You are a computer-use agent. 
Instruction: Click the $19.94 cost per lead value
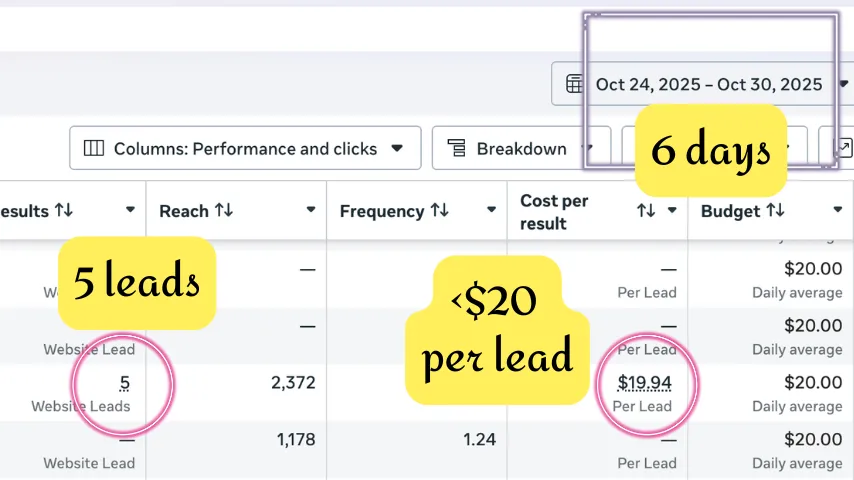tap(645, 382)
